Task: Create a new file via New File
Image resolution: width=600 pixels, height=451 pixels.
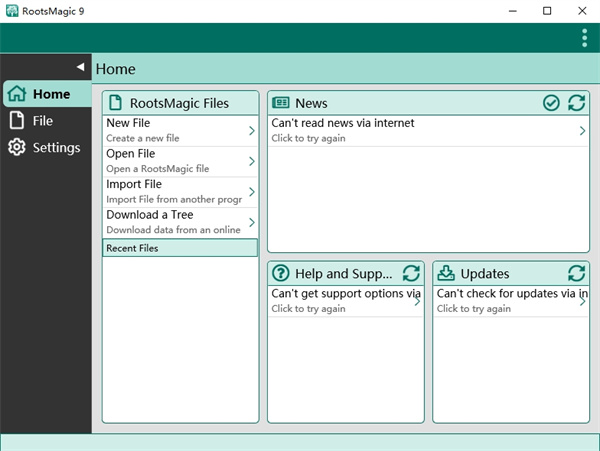Action: point(175,130)
